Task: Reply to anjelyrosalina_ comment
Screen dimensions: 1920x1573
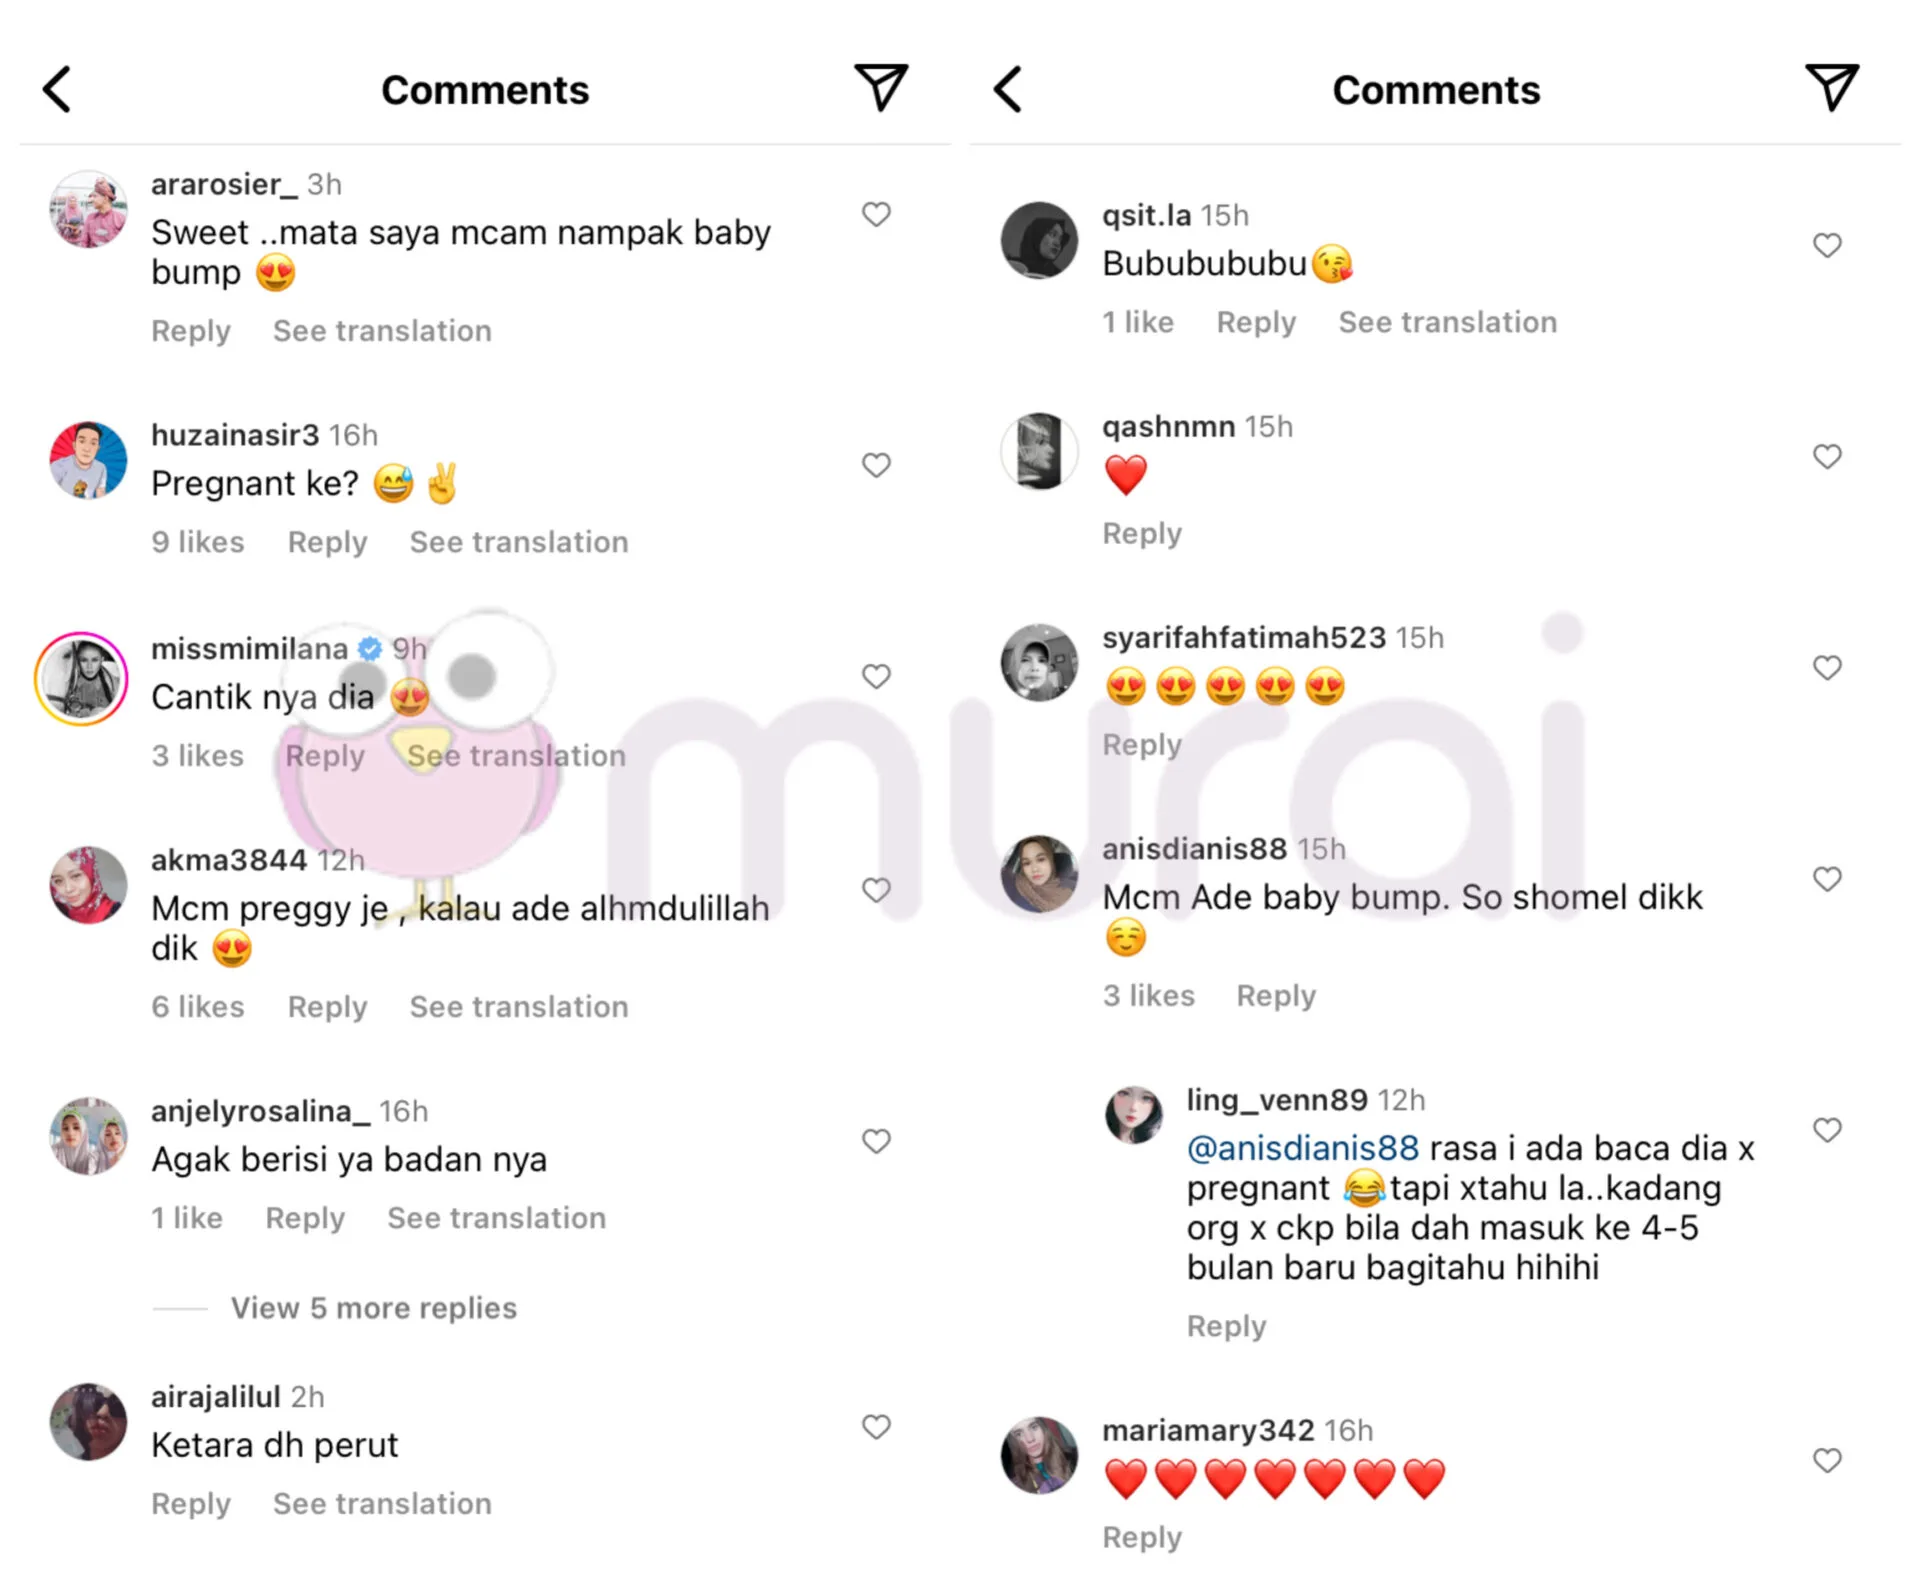Action: [x=305, y=1218]
